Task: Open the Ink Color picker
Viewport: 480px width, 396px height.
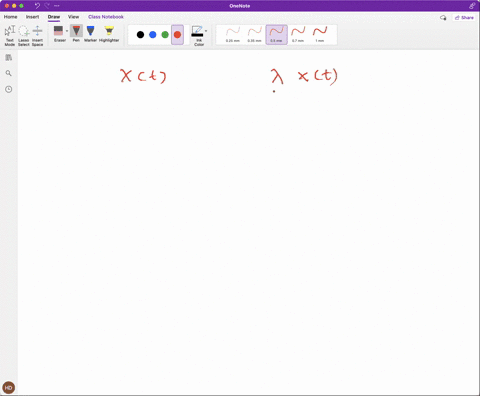Action: (x=197, y=35)
